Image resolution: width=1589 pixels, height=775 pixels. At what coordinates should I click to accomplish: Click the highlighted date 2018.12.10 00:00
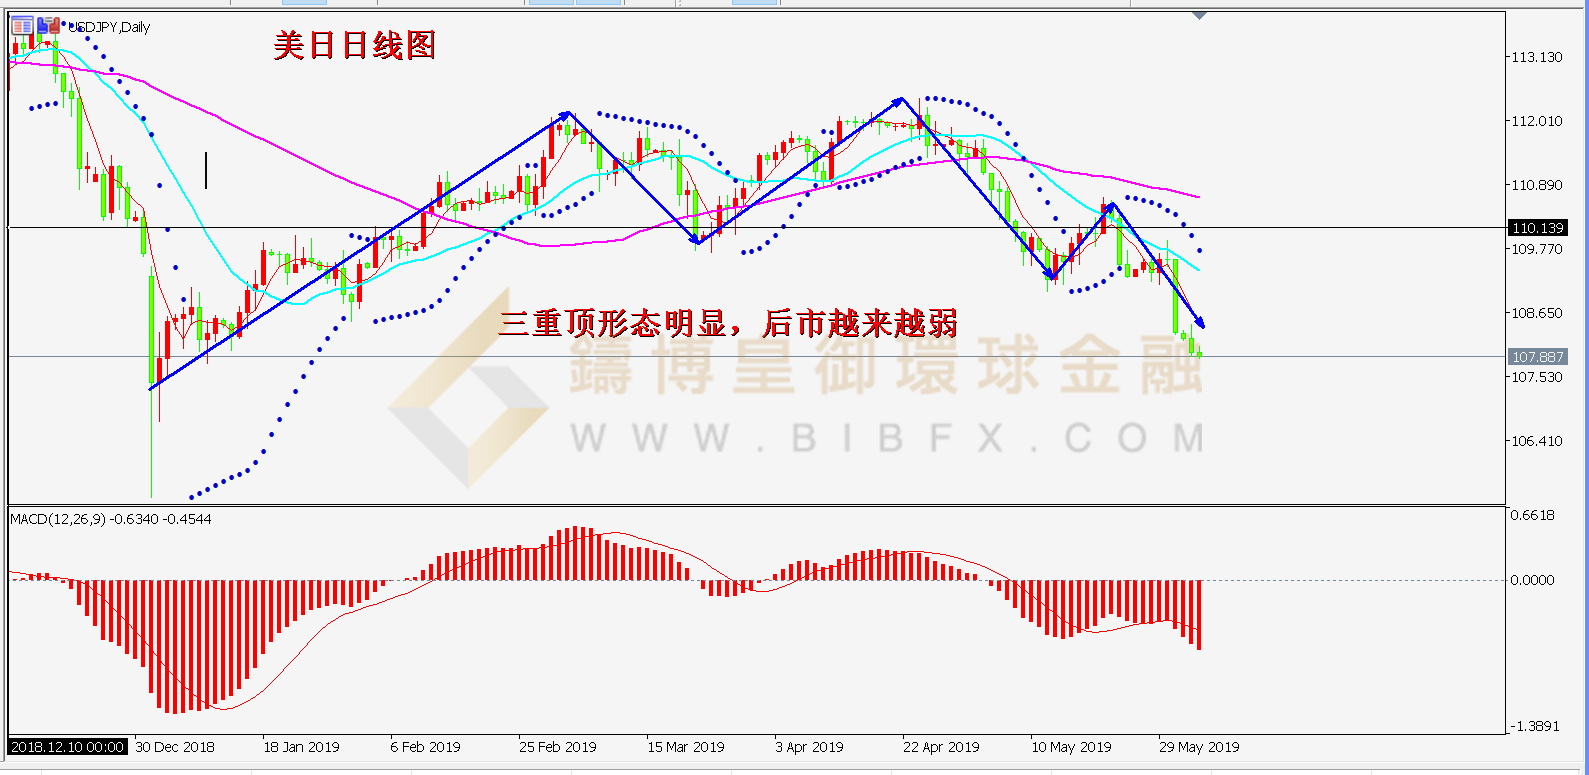click(68, 747)
